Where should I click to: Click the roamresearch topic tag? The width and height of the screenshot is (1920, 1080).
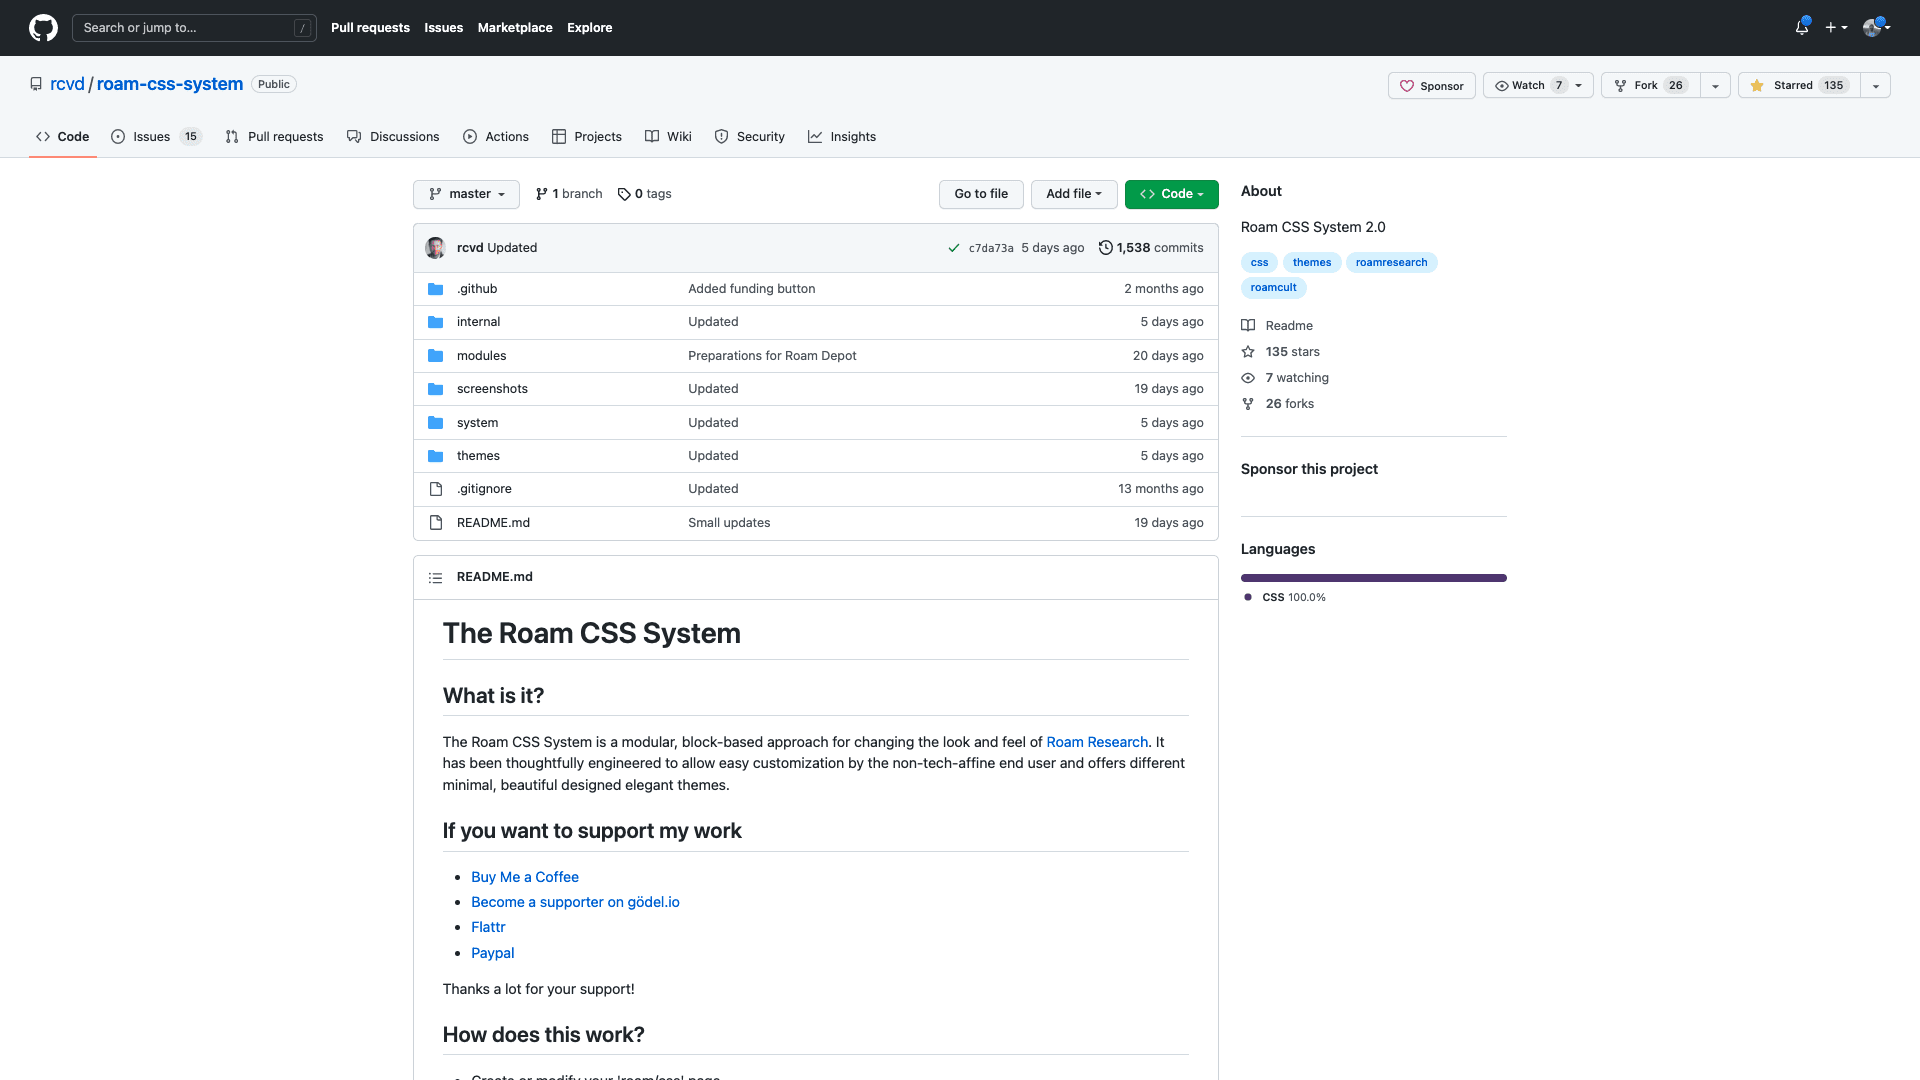point(1391,263)
